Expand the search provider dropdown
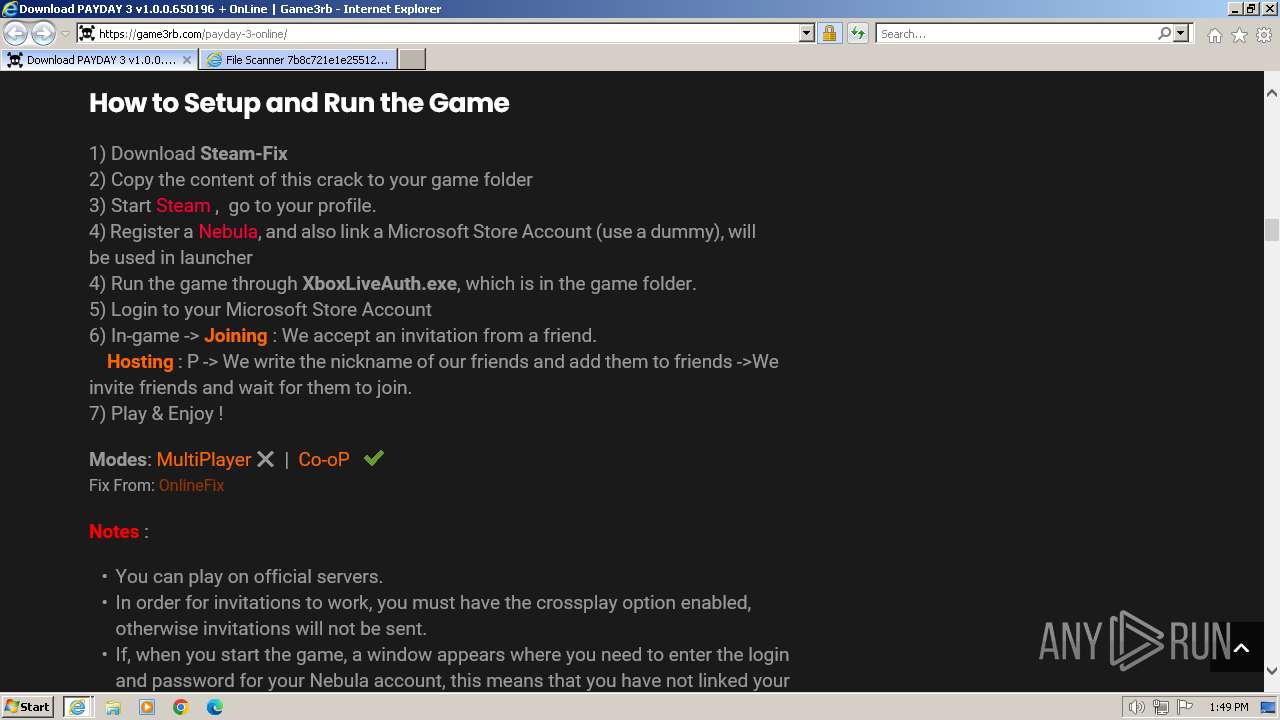Screen dimensions: 1280x720 coord(1181,34)
